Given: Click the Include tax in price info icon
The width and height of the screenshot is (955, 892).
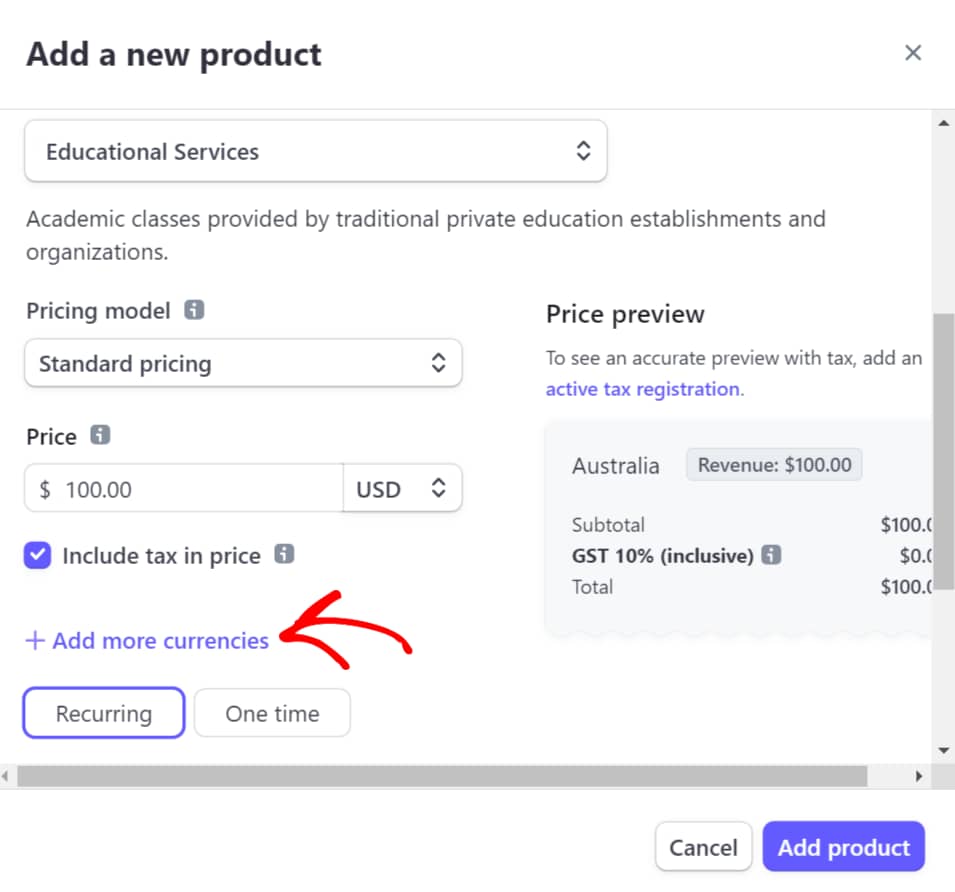Looking at the screenshot, I should 284,554.
